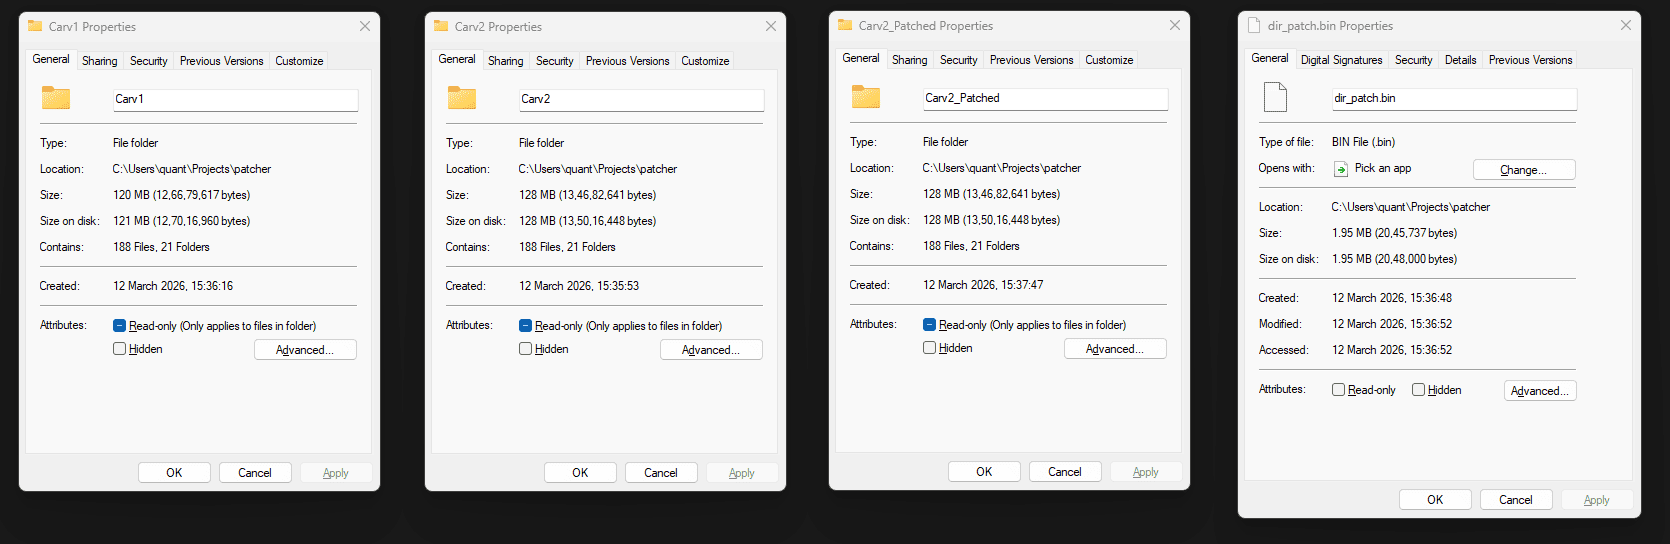
Task: Click '12 March 2026, 15:36:16' created date
Action: (173, 286)
